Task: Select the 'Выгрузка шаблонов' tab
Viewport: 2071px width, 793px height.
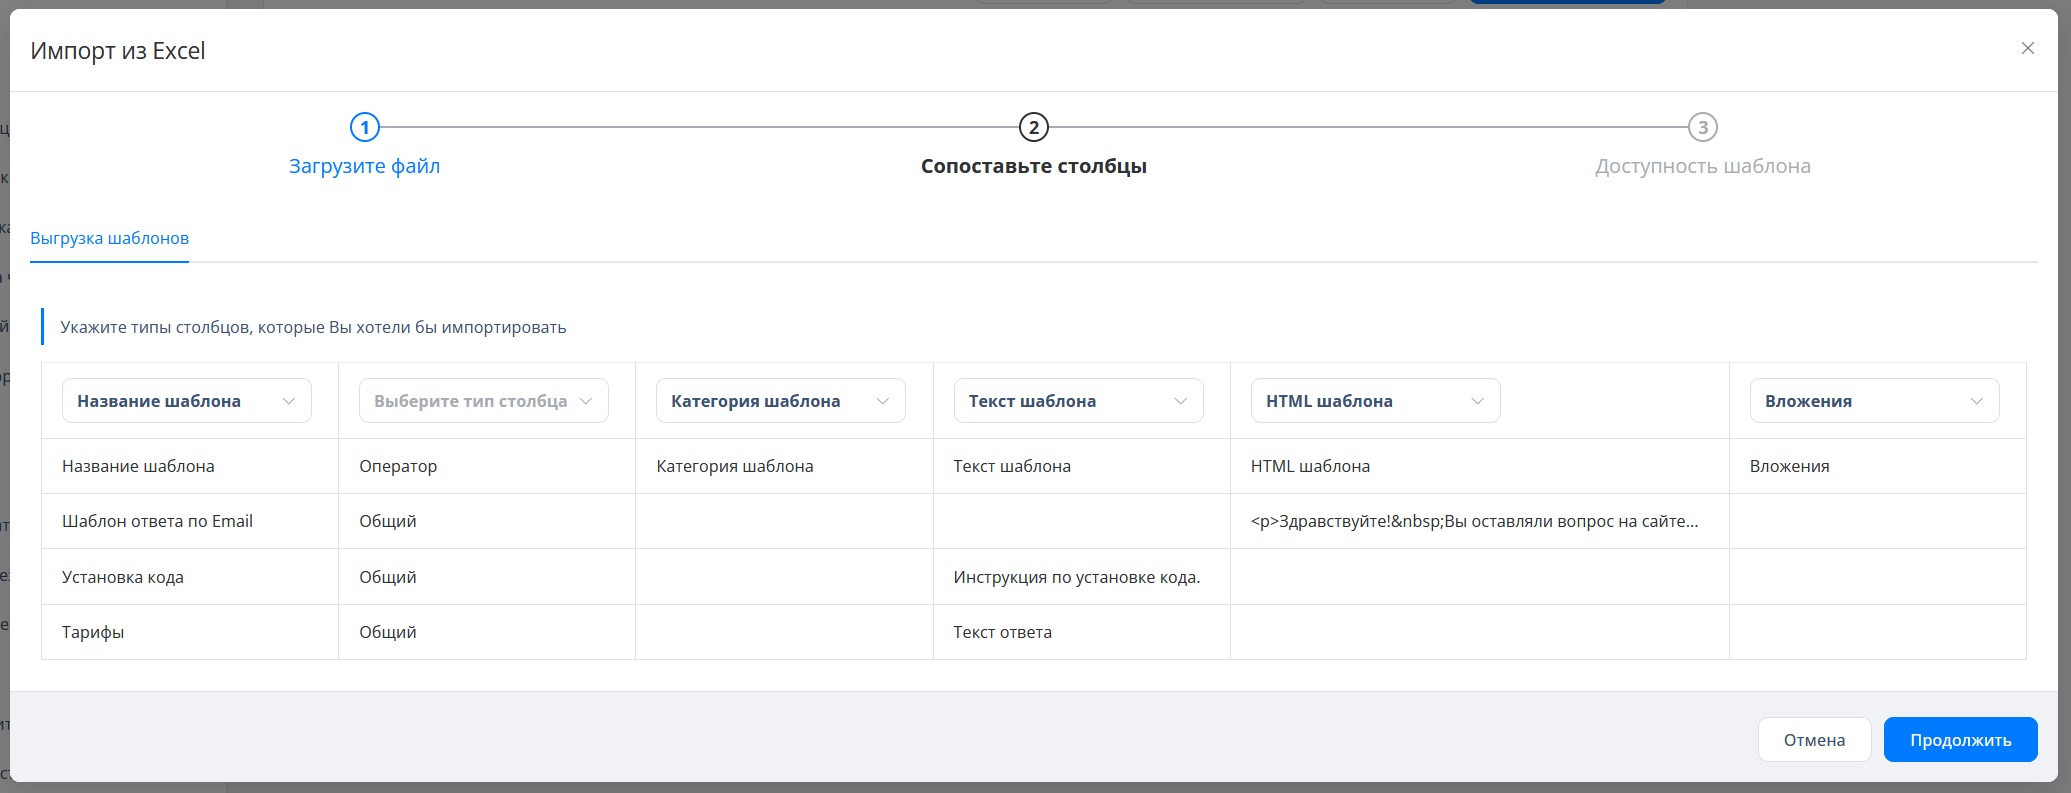Action: (109, 238)
